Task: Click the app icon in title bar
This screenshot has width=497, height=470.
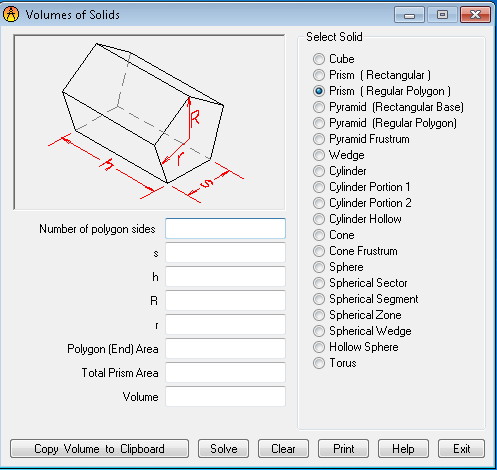Action: pos(11,15)
